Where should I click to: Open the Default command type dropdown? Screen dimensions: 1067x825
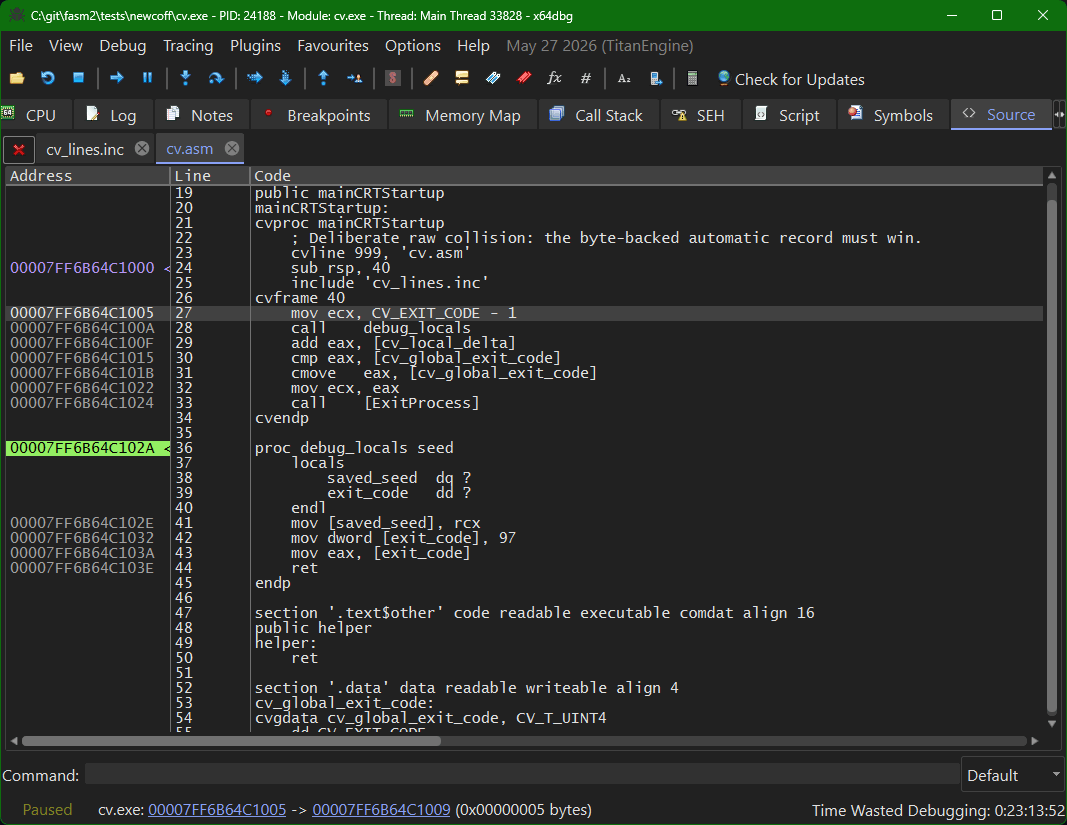pyautogui.click(x=1013, y=775)
